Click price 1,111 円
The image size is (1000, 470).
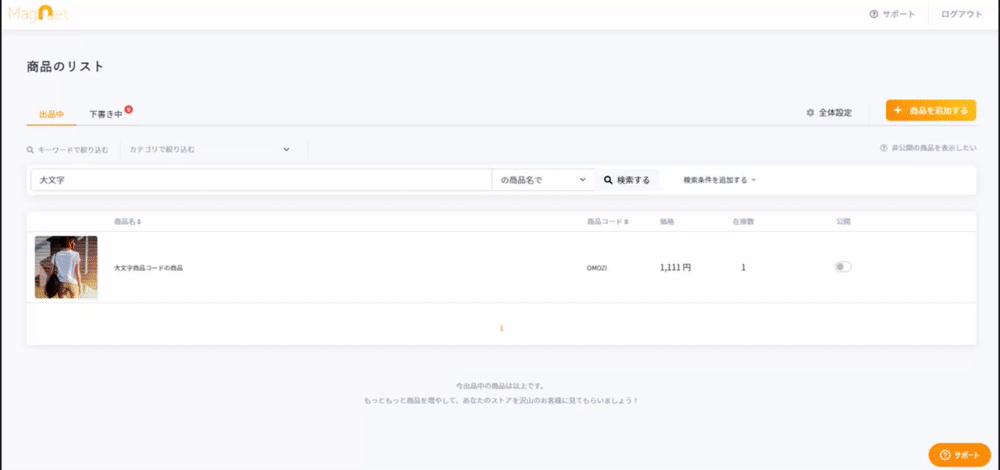675,268
